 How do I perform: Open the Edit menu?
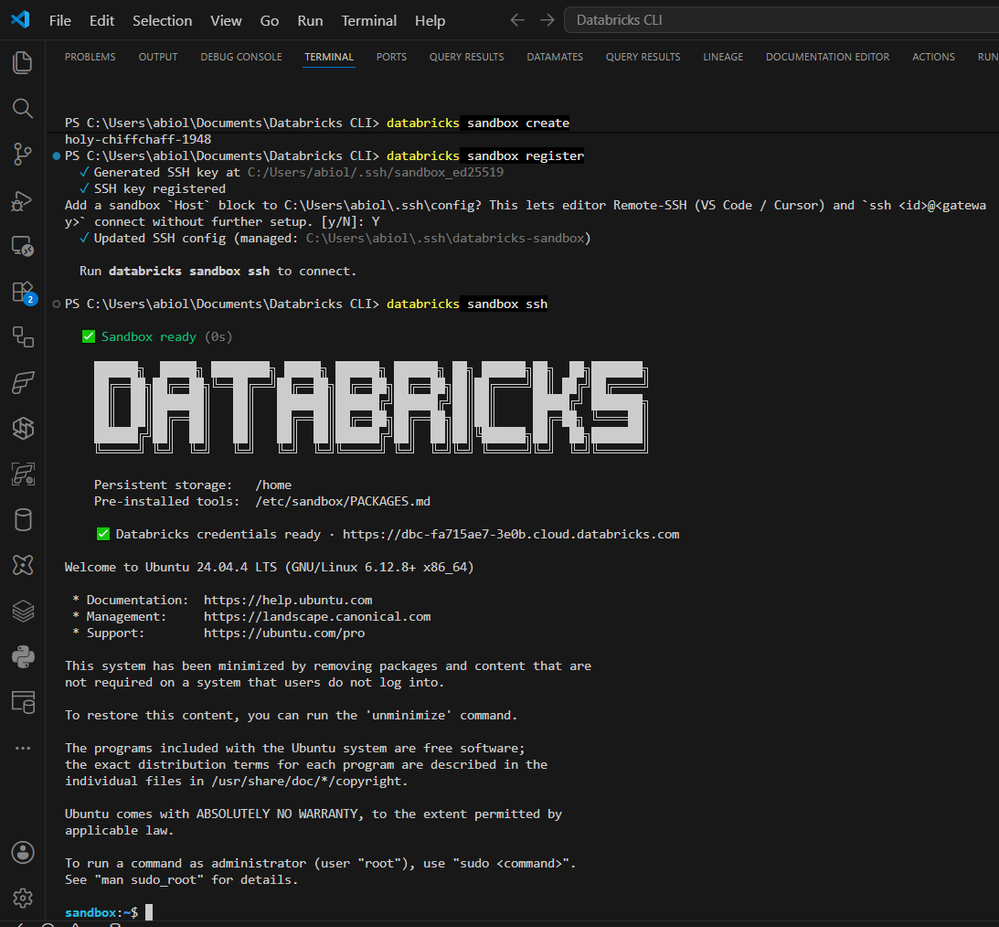coord(102,20)
